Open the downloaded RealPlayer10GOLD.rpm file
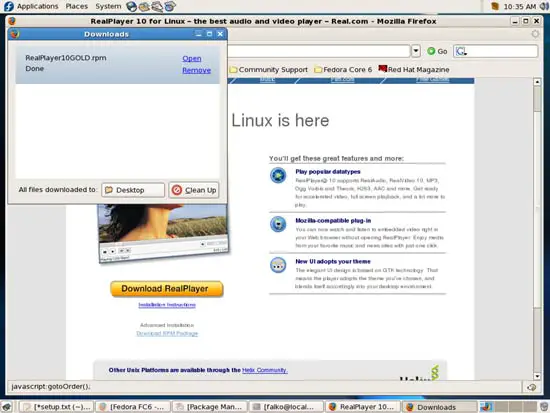Viewport: 550px width, 413px height. pos(192,59)
